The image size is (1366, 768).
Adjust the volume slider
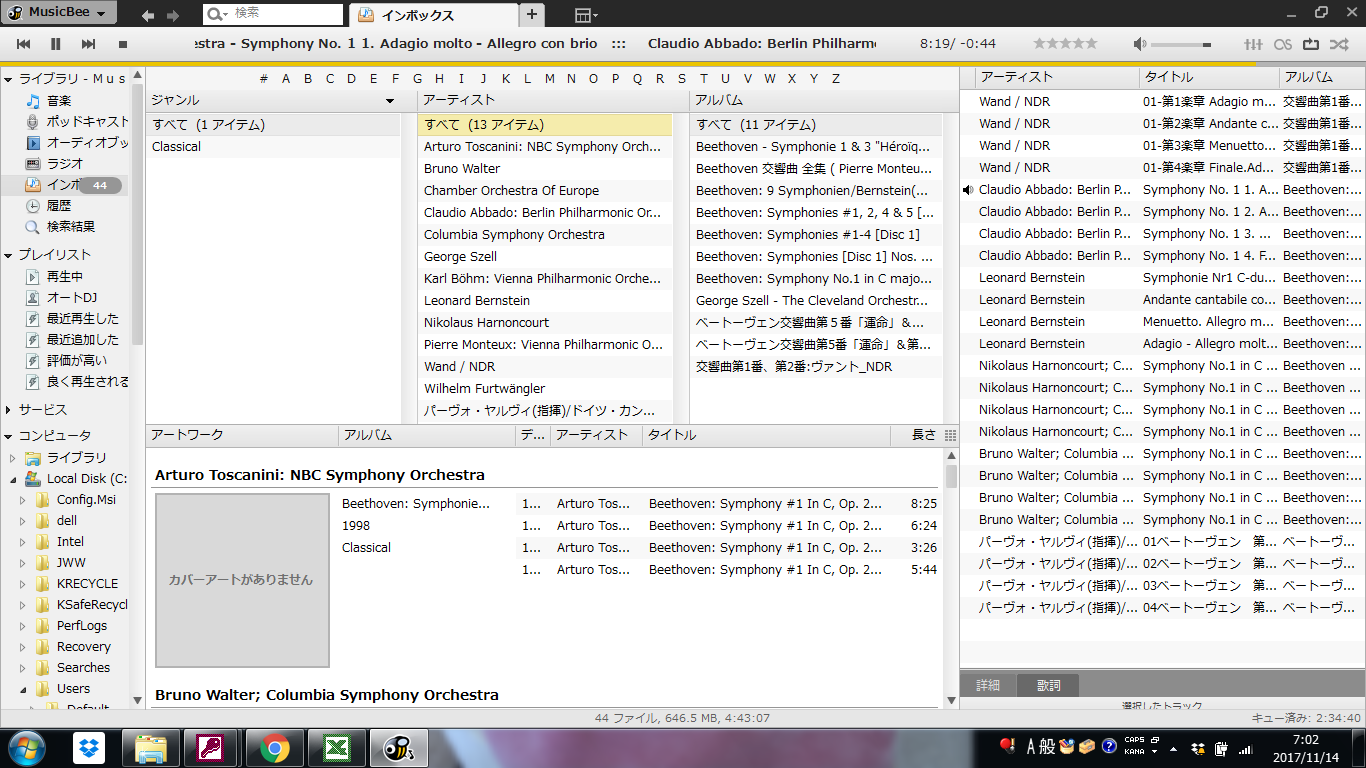(1181, 45)
